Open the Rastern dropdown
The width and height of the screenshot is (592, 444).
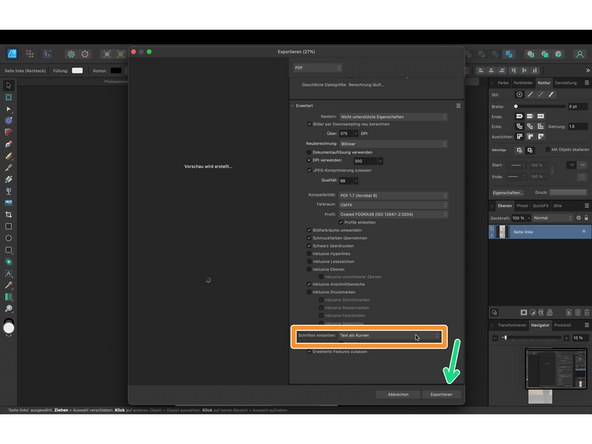pyautogui.click(x=393, y=117)
